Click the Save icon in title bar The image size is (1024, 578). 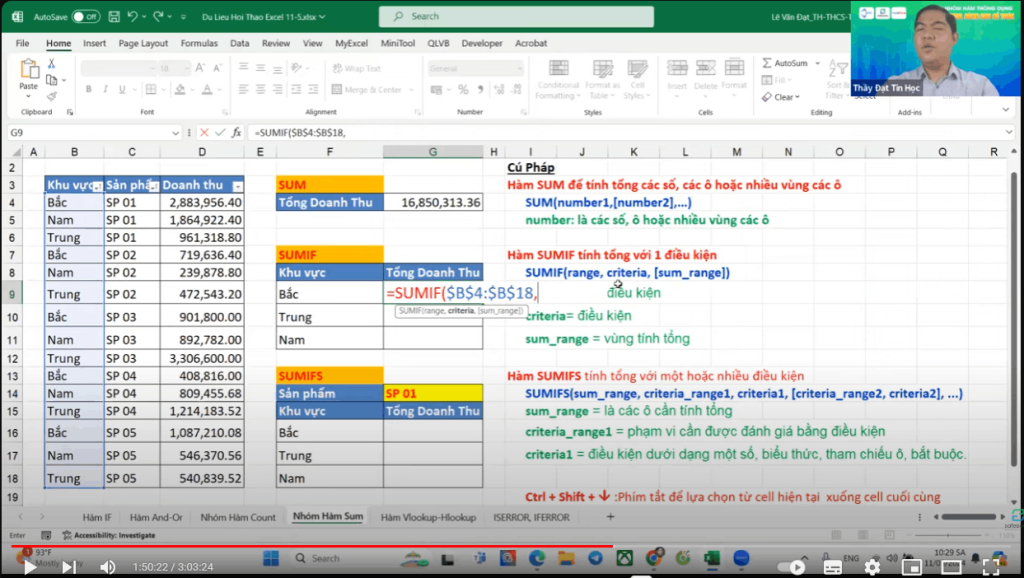[114, 16]
